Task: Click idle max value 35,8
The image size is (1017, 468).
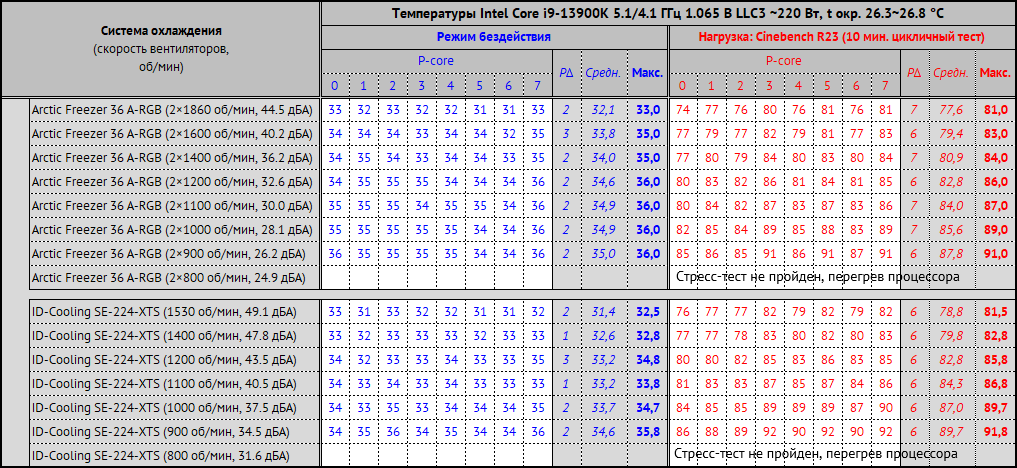Action: tap(647, 432)
